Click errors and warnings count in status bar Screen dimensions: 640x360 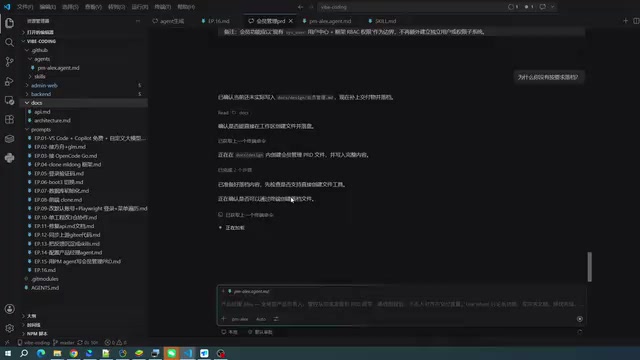(x=116, y=342)
